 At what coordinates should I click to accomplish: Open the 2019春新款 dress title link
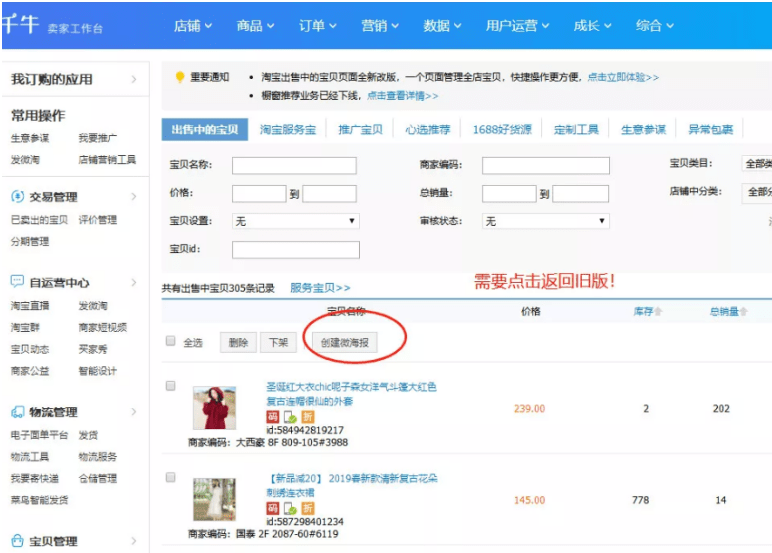pyautogui.click(x=352, y=485)
